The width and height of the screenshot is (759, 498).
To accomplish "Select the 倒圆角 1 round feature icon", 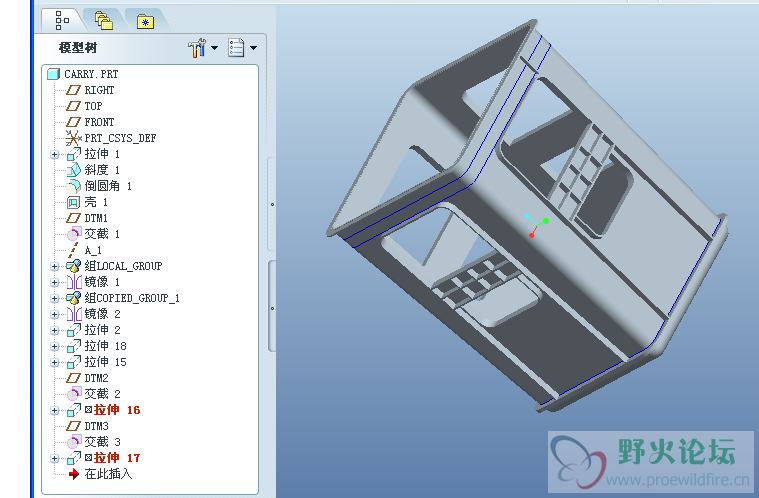I will tap(74, 186).
